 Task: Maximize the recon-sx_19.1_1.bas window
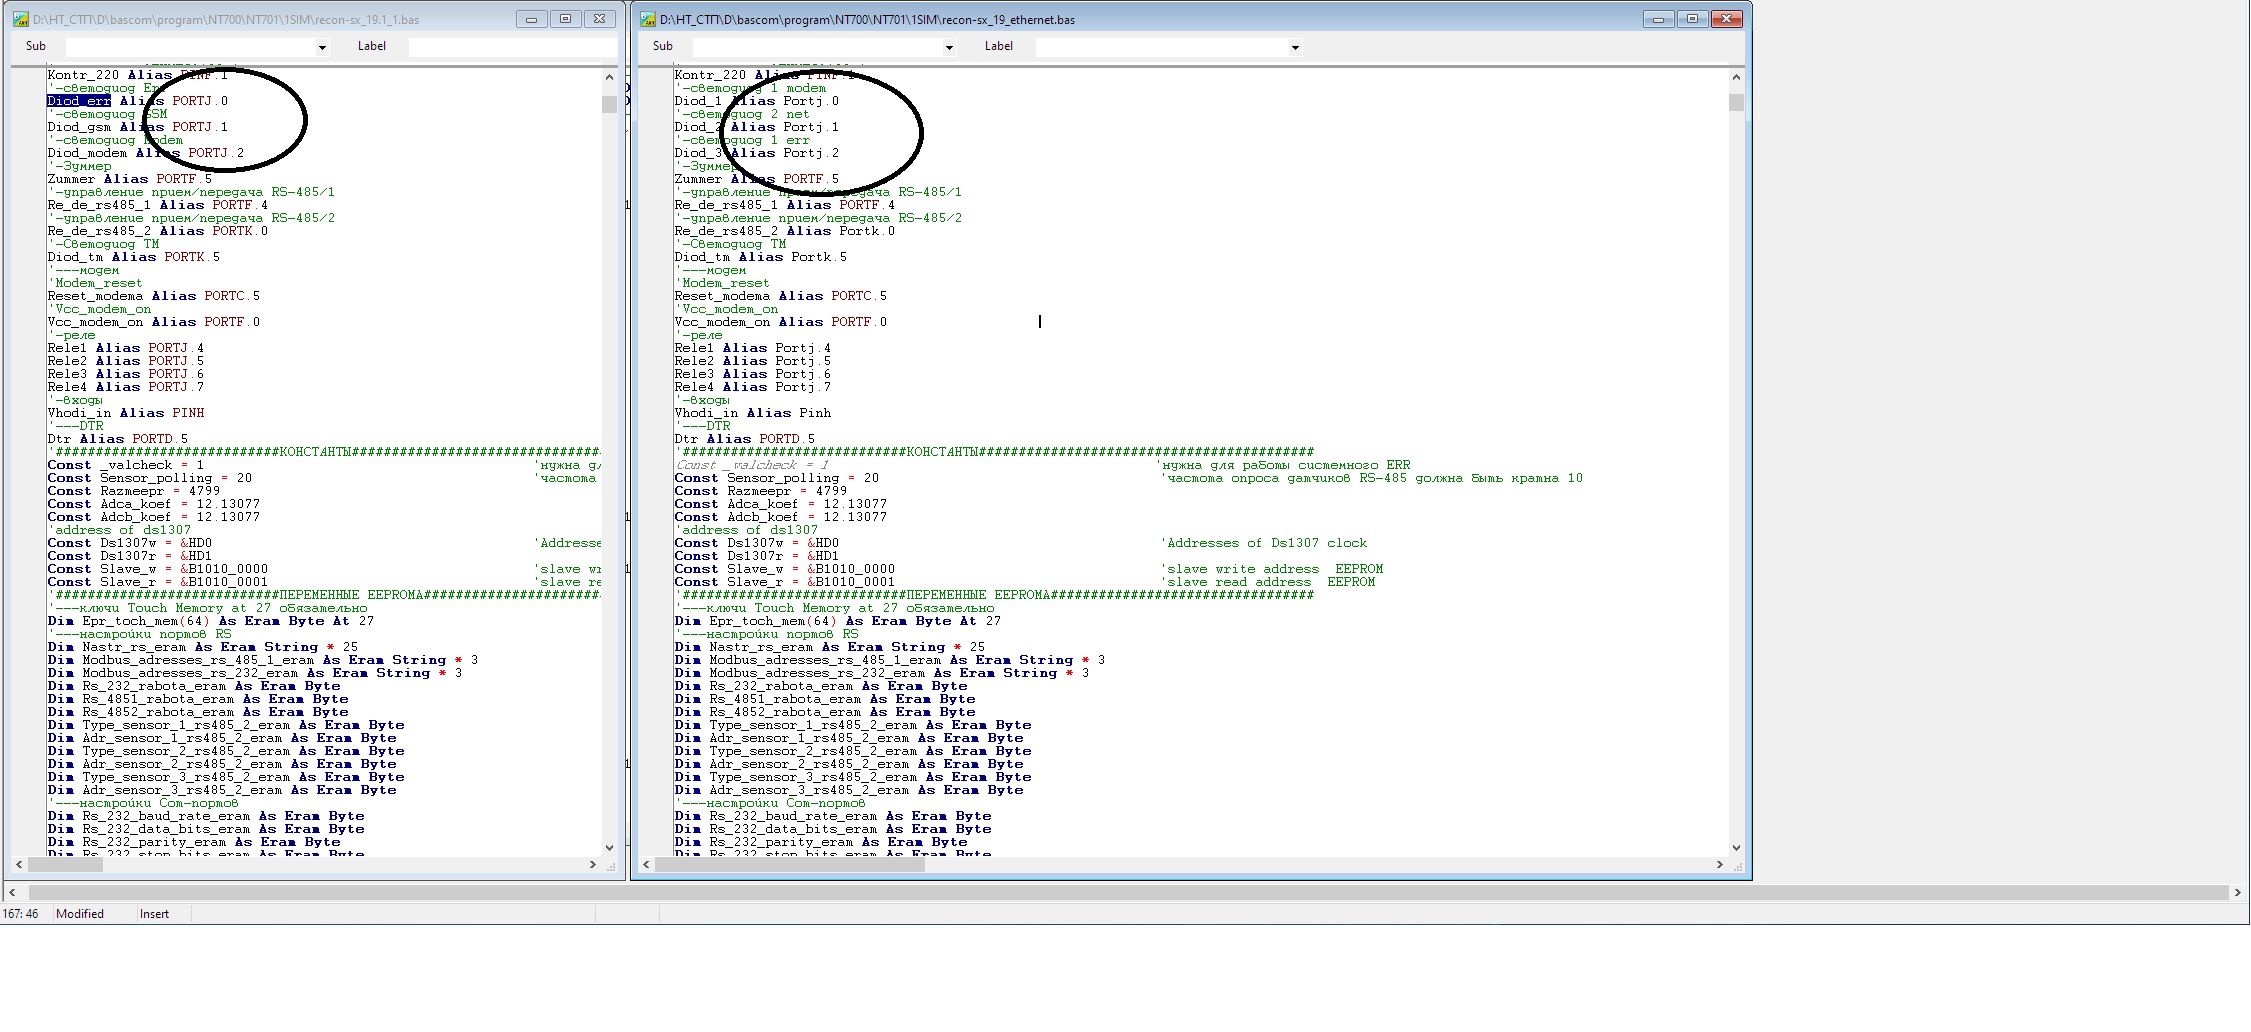pyautogui.click(x=565, y=19)
